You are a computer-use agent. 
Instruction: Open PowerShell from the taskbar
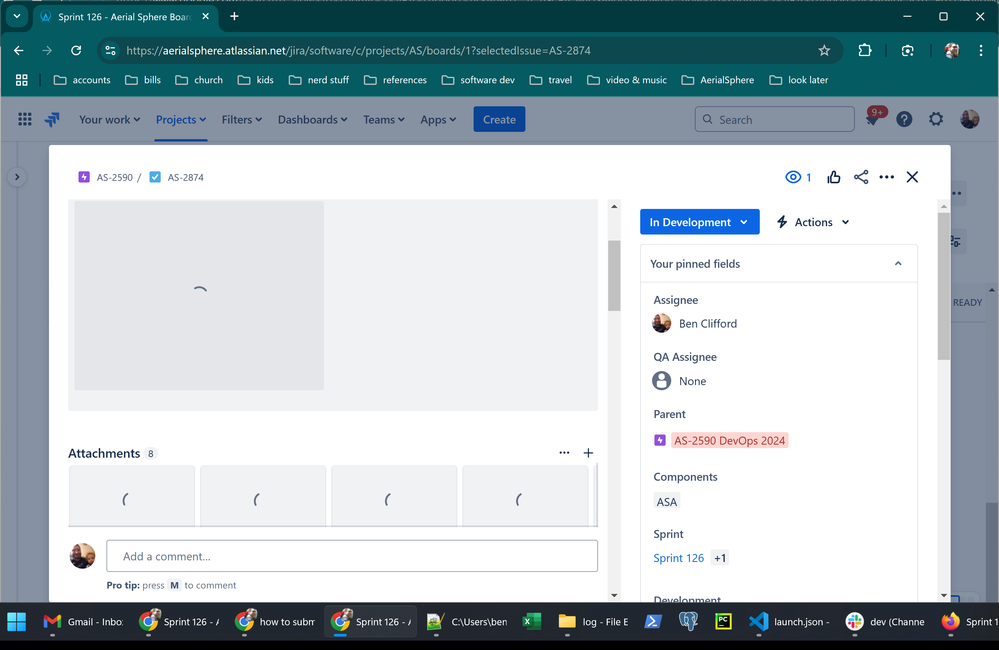tap(652, 621)
